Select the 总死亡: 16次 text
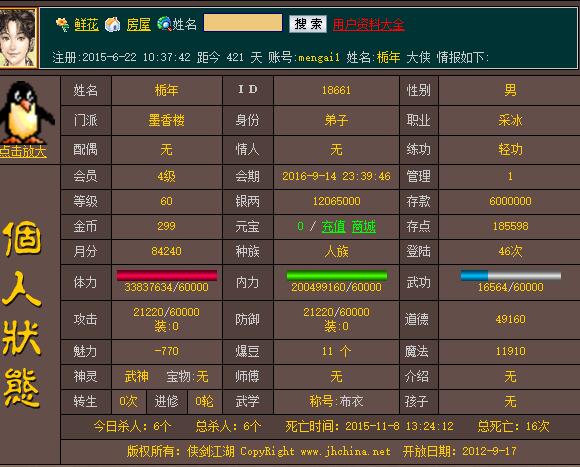 tap(513, 426)
